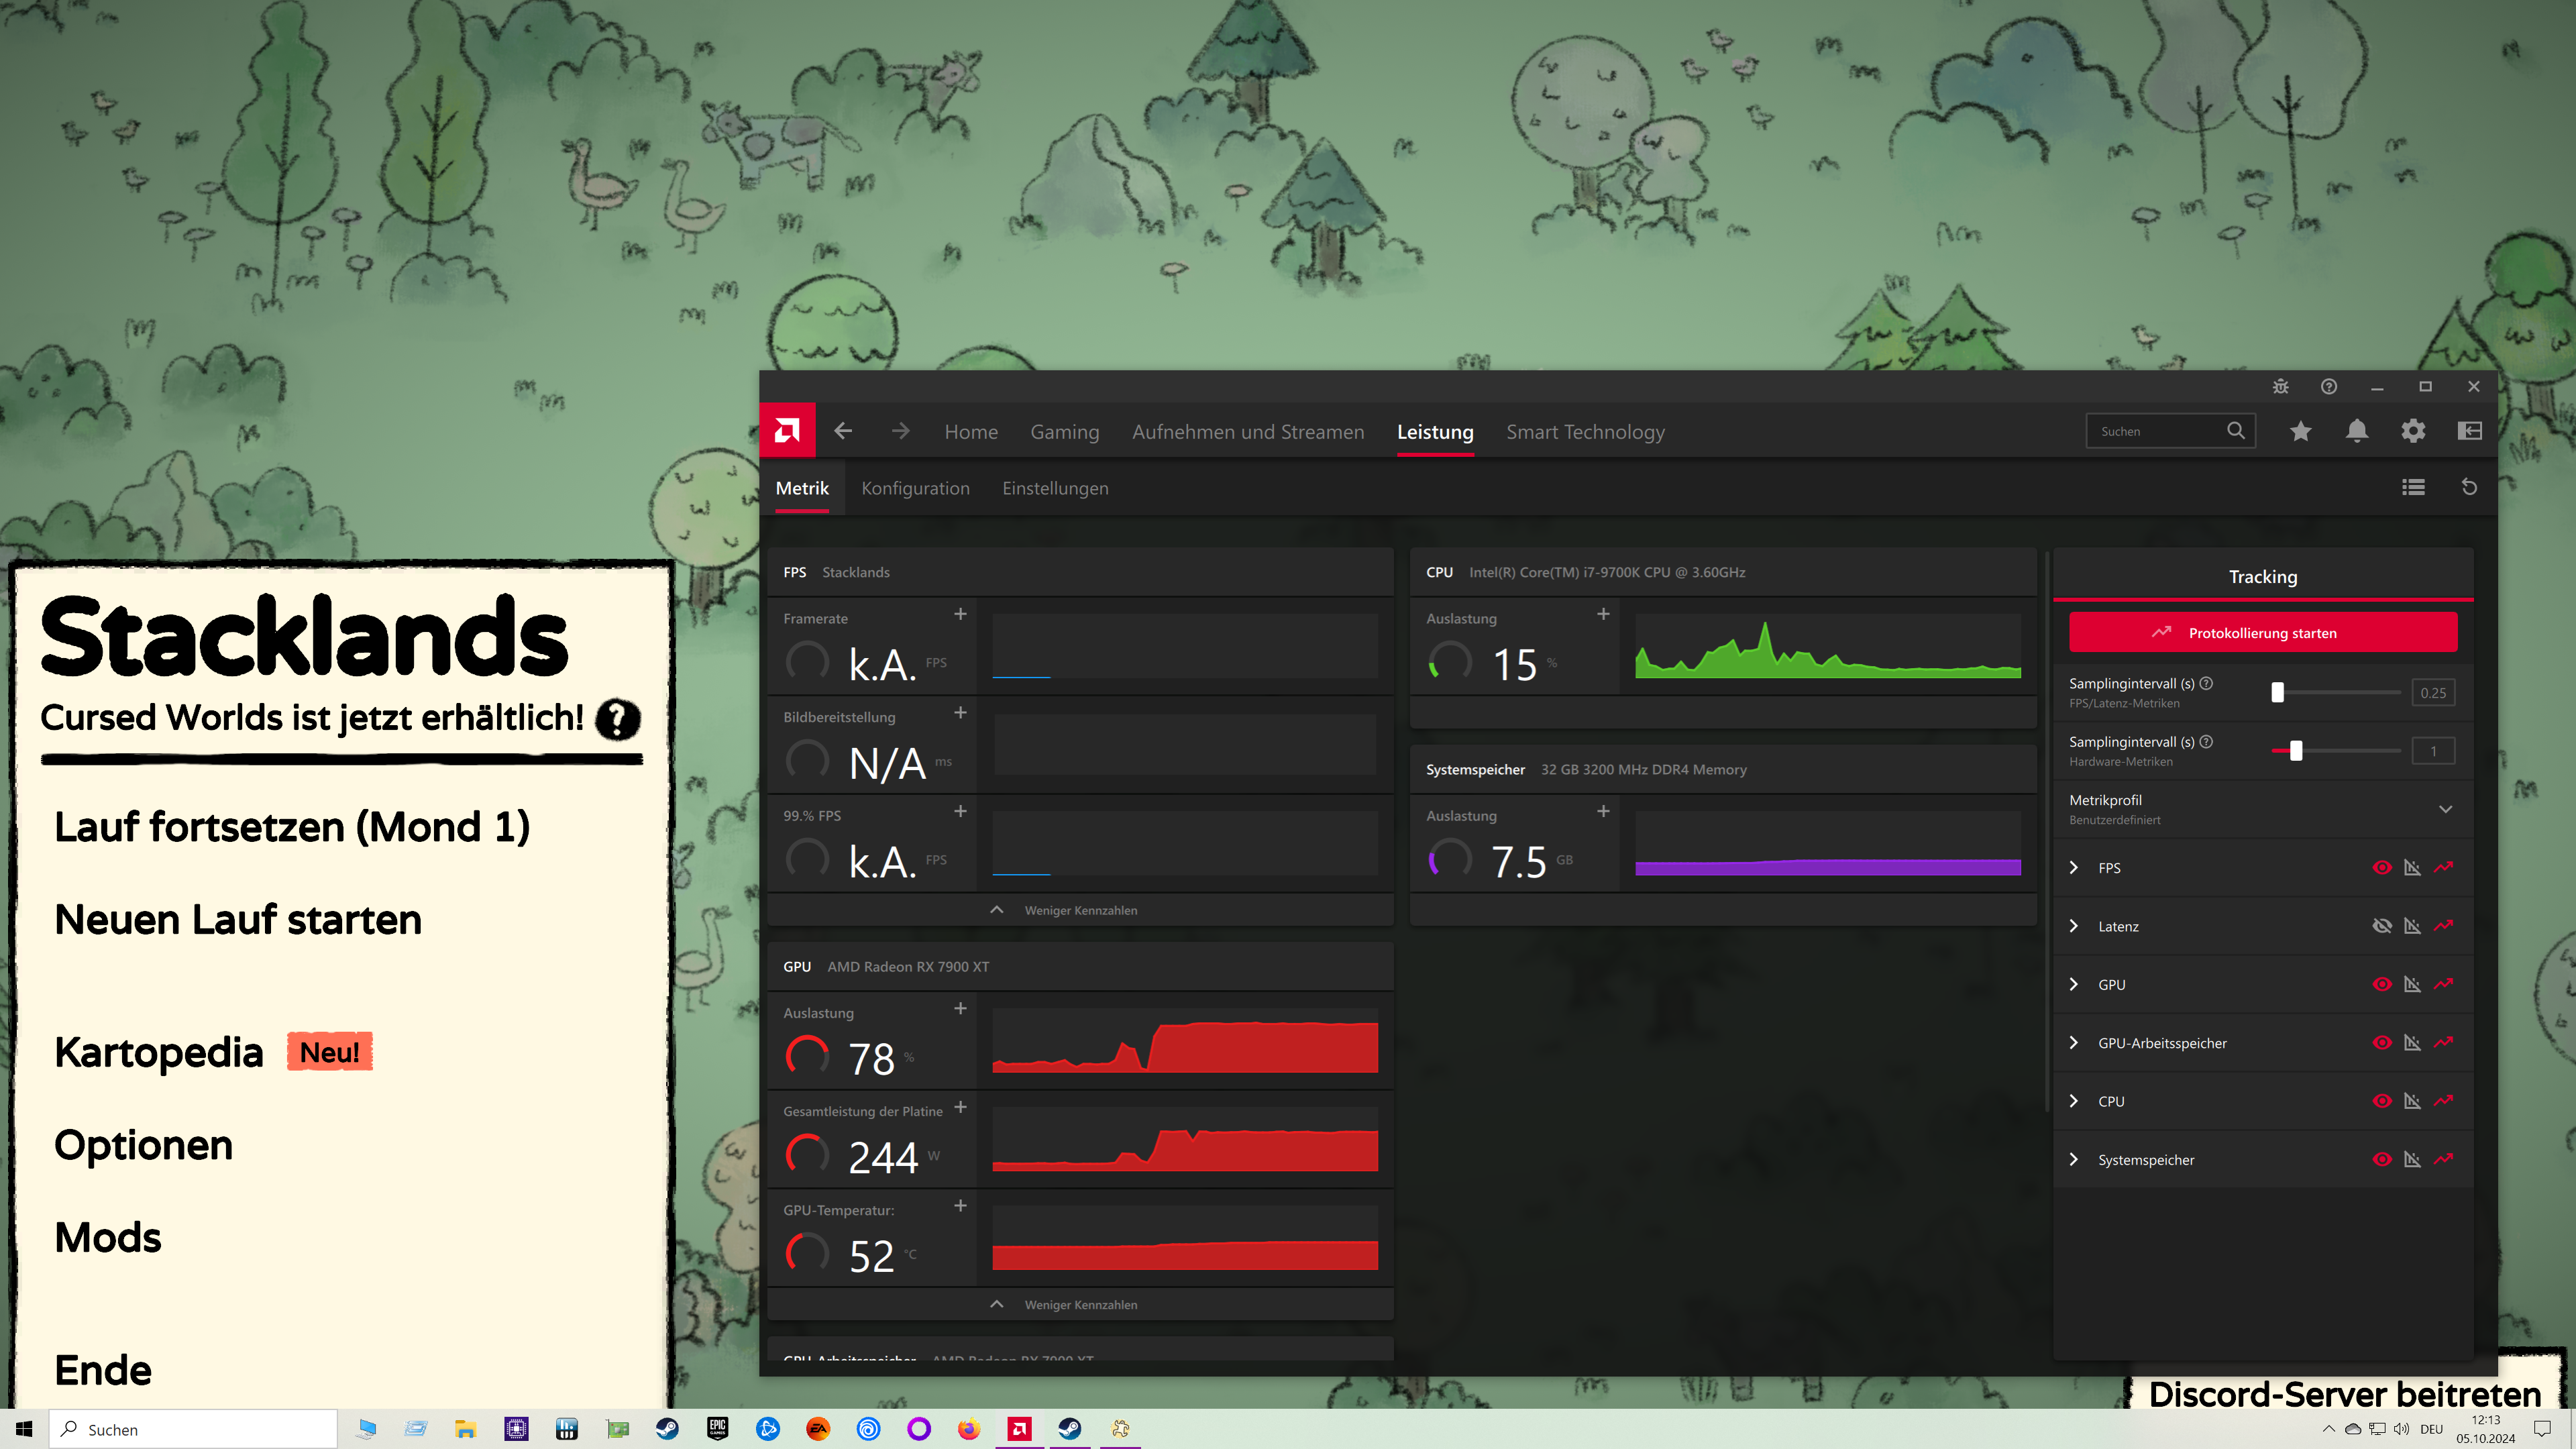
Task: Click the help question mark icon in the title bar
Action: tap(2328, 387)
